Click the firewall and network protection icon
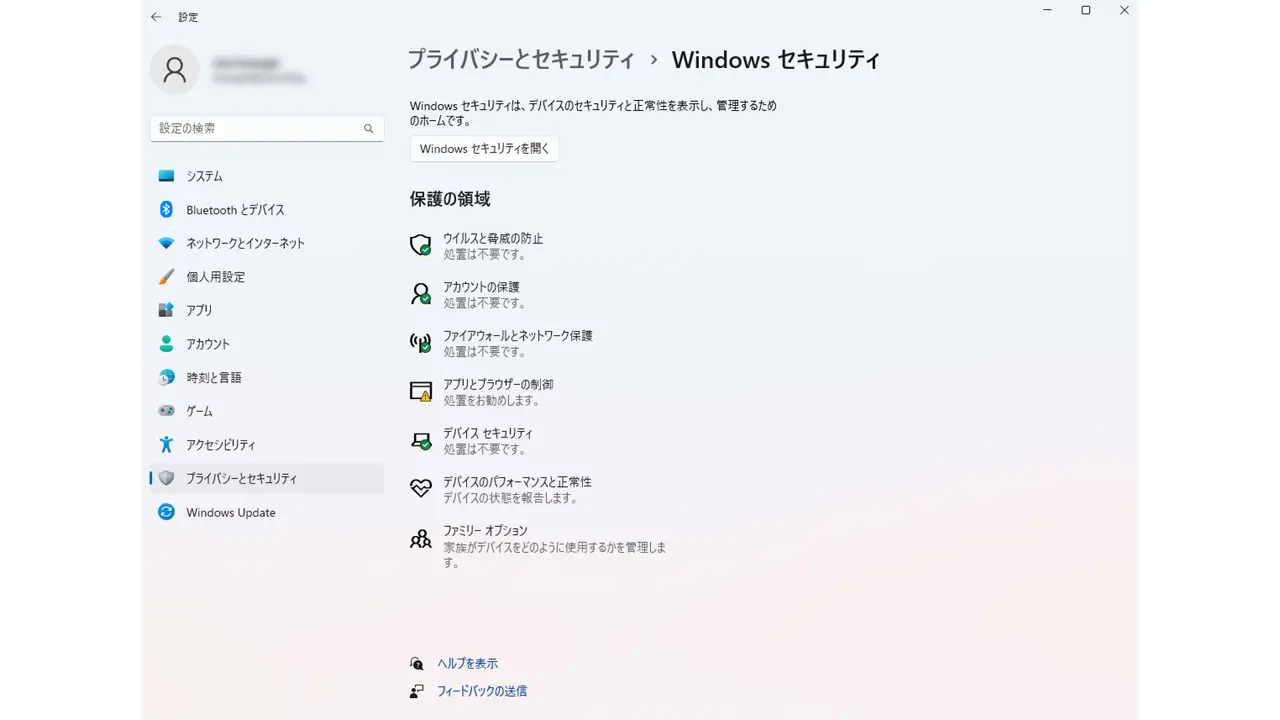This screenshot has height=720, width=1280. [421, 343]
